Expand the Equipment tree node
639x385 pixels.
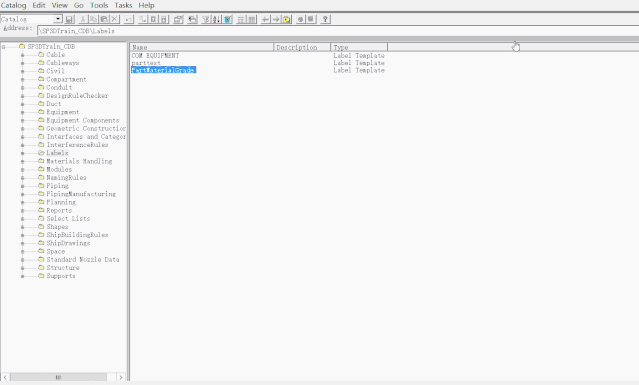click(x=22, y=112)
